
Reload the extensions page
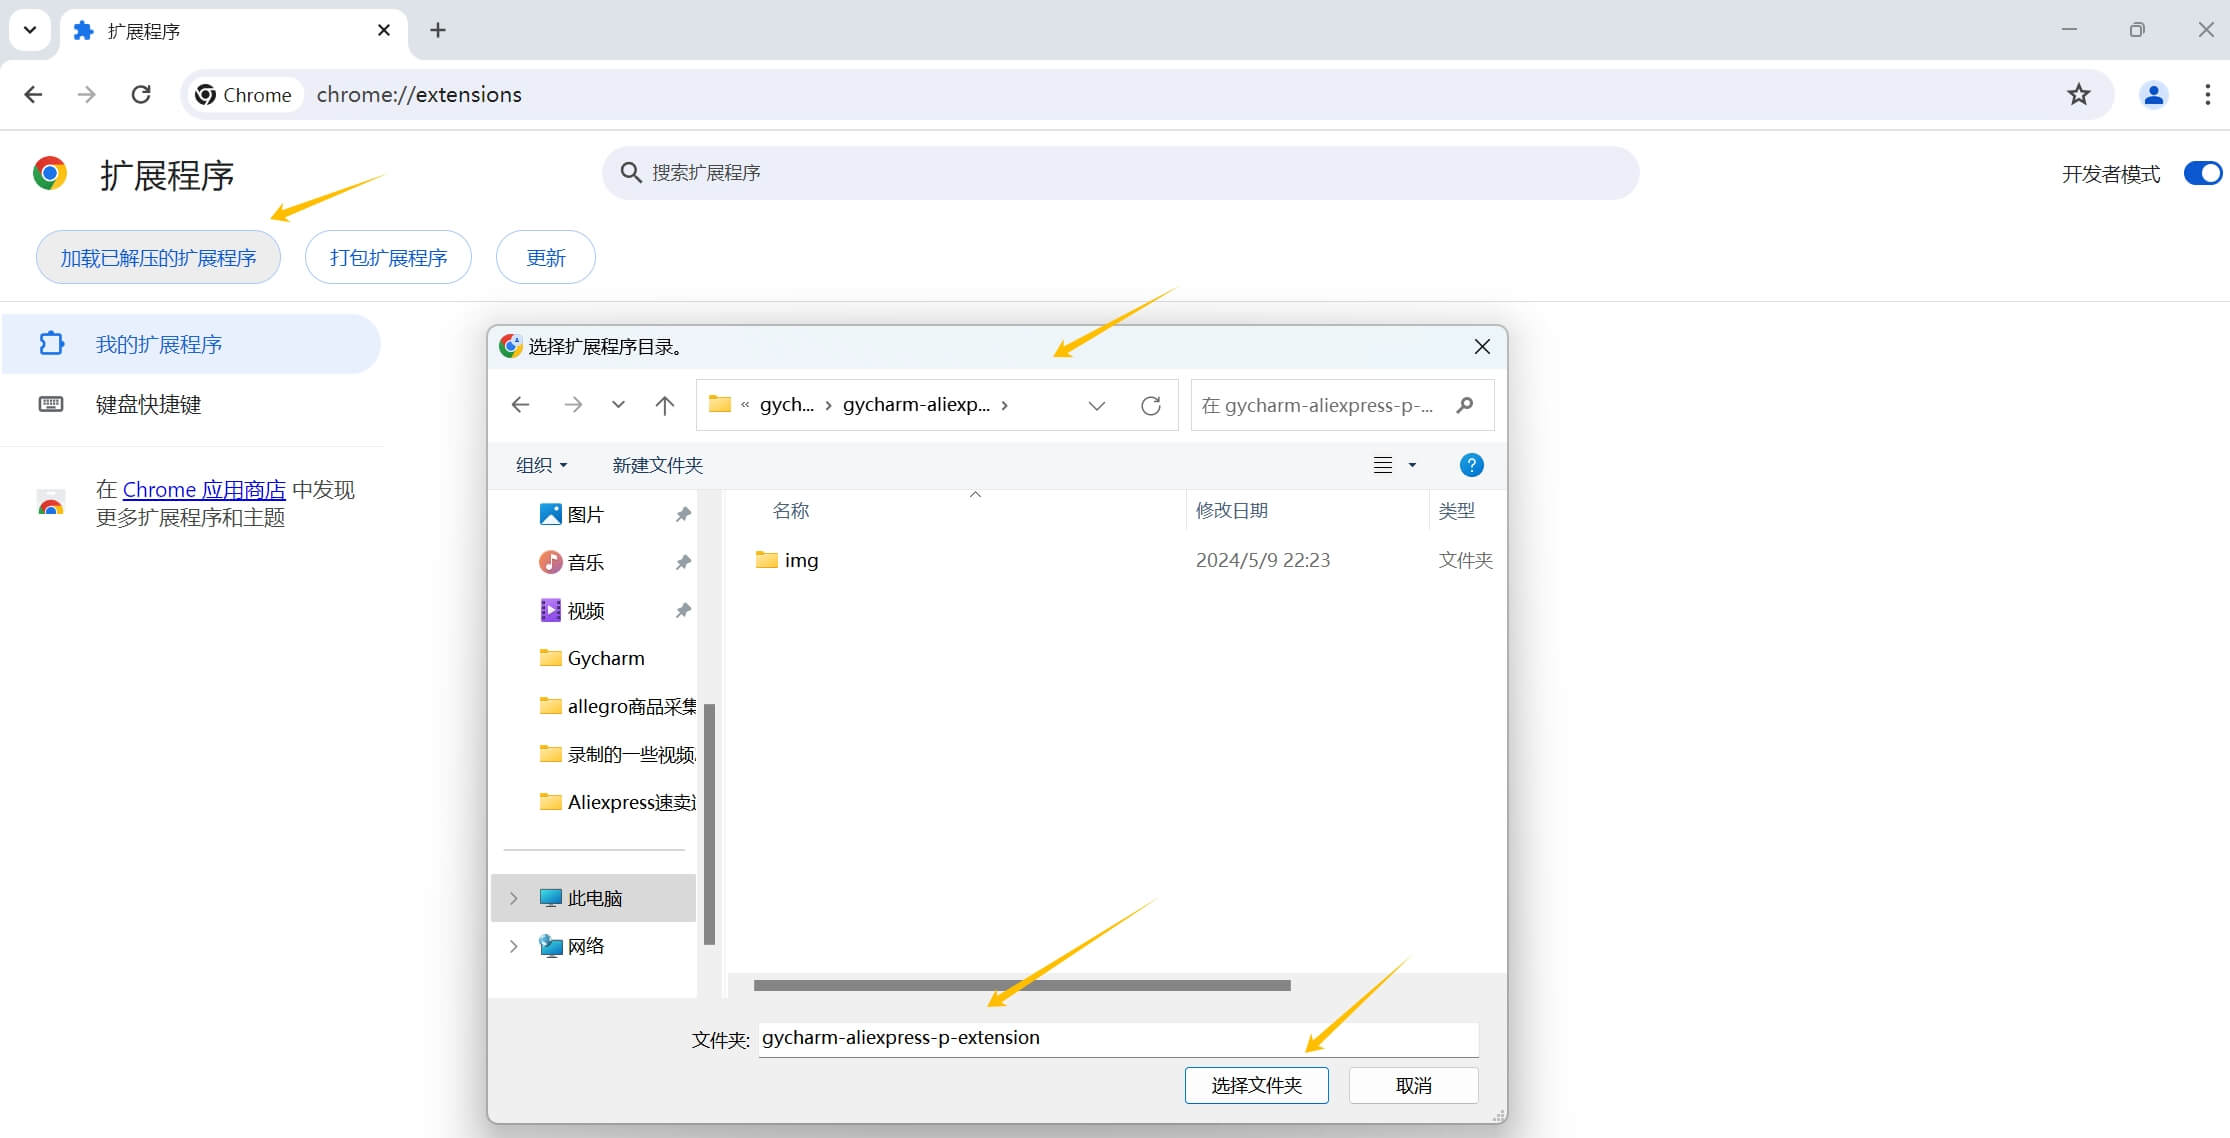141,94
